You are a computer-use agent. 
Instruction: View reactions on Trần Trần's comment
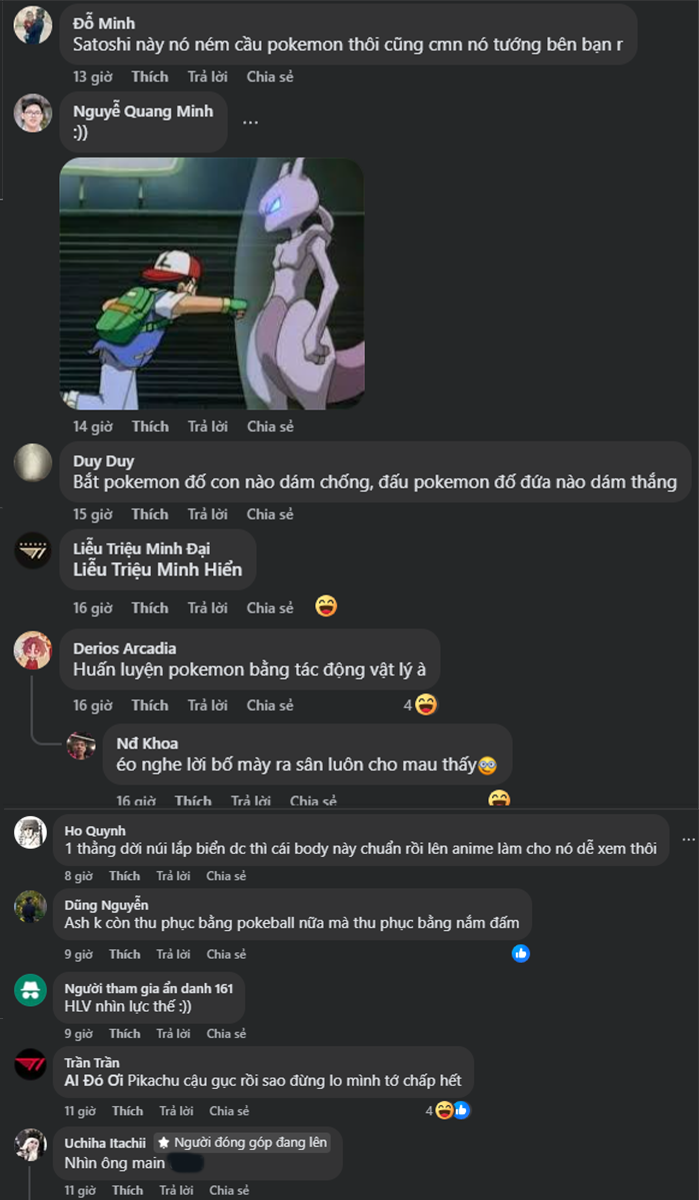pyautogui.click(x=446, y=1110)
